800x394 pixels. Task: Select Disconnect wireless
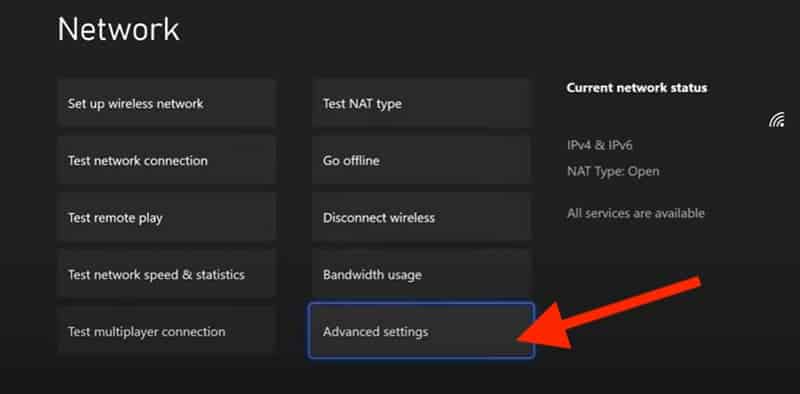[x=421, y=218]
